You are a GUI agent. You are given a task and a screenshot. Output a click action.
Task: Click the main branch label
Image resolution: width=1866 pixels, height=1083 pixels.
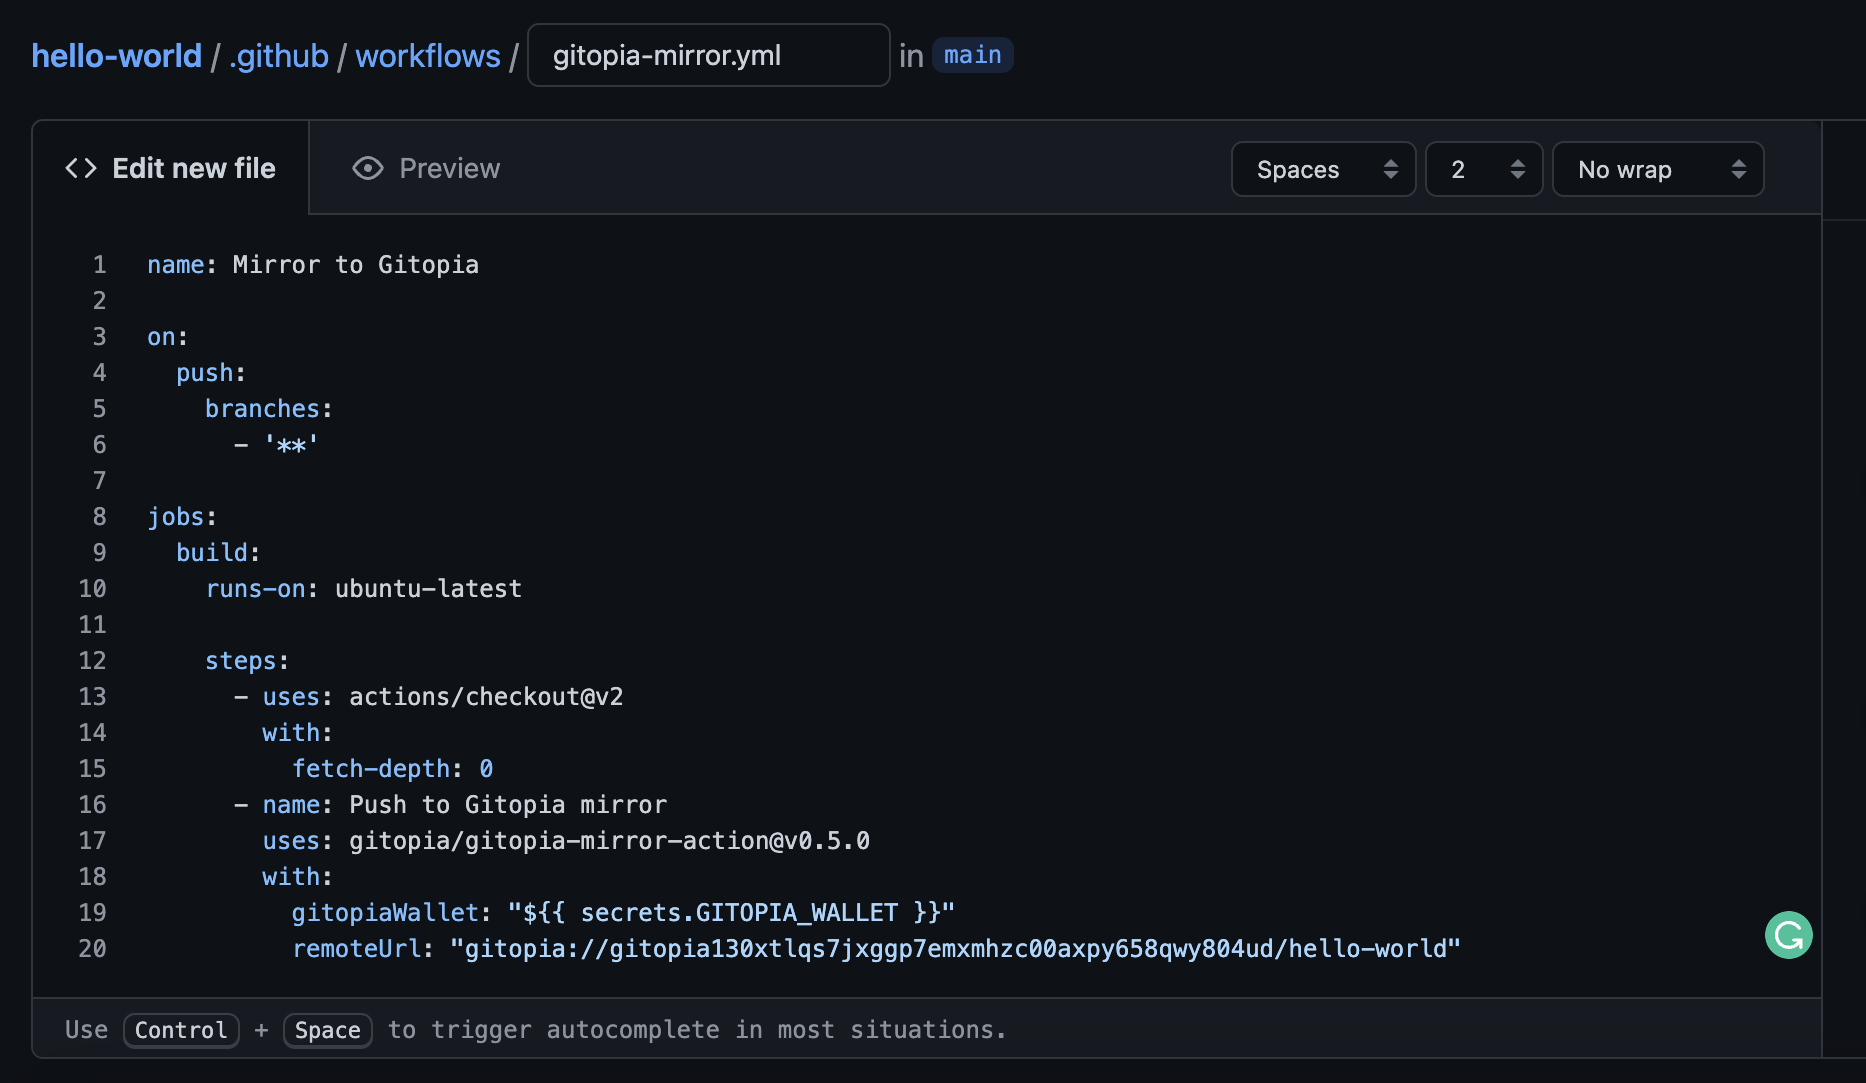(x=973, y=55)
